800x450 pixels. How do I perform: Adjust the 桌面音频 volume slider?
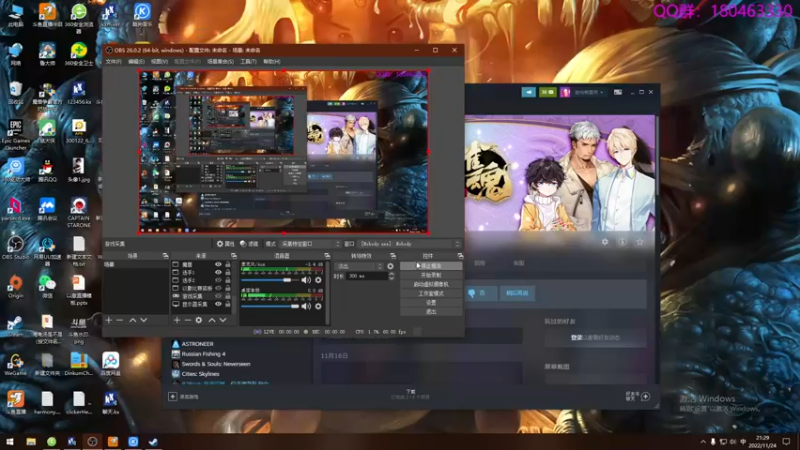(270, 306)
